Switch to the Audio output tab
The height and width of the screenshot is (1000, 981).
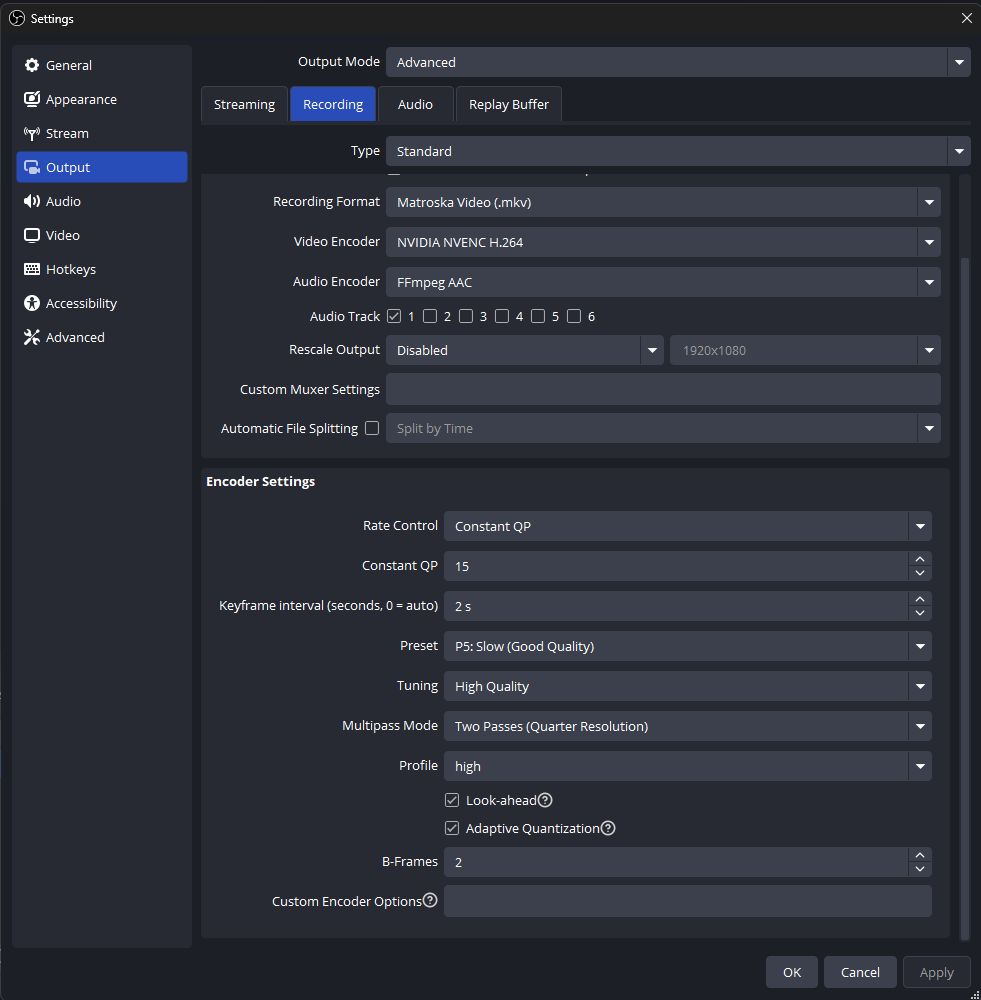[415, 104]
